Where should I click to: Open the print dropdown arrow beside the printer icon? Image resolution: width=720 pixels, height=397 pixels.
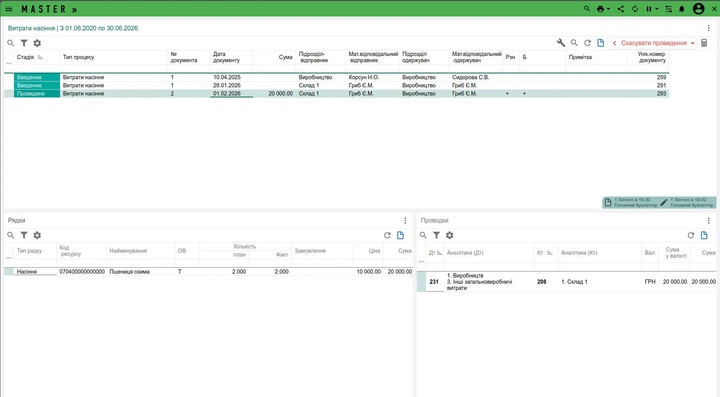point(608,9)
